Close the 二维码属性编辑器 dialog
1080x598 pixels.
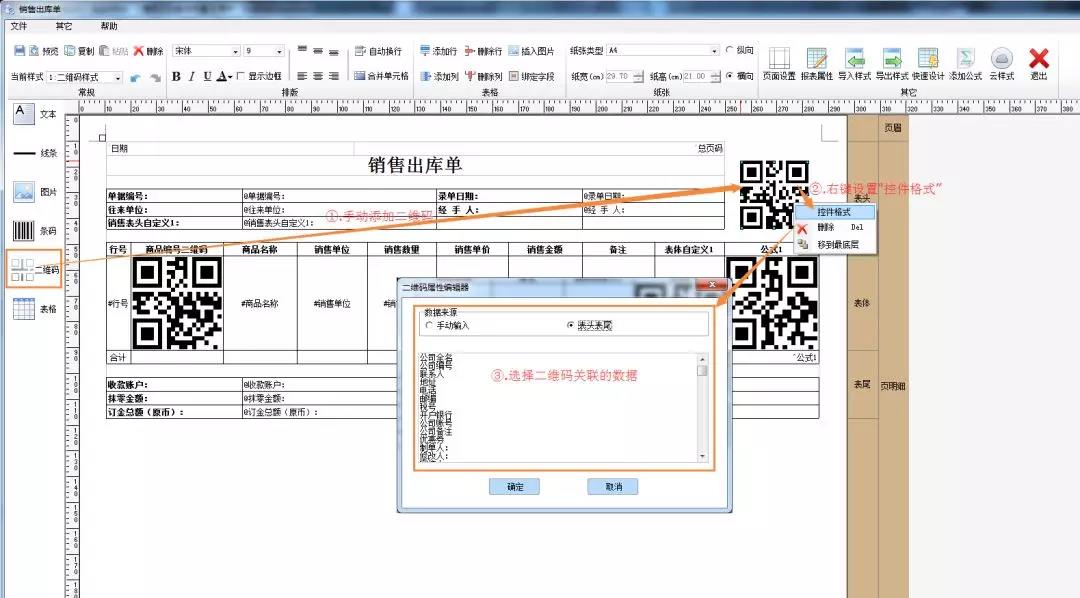(x=712, y=285)
